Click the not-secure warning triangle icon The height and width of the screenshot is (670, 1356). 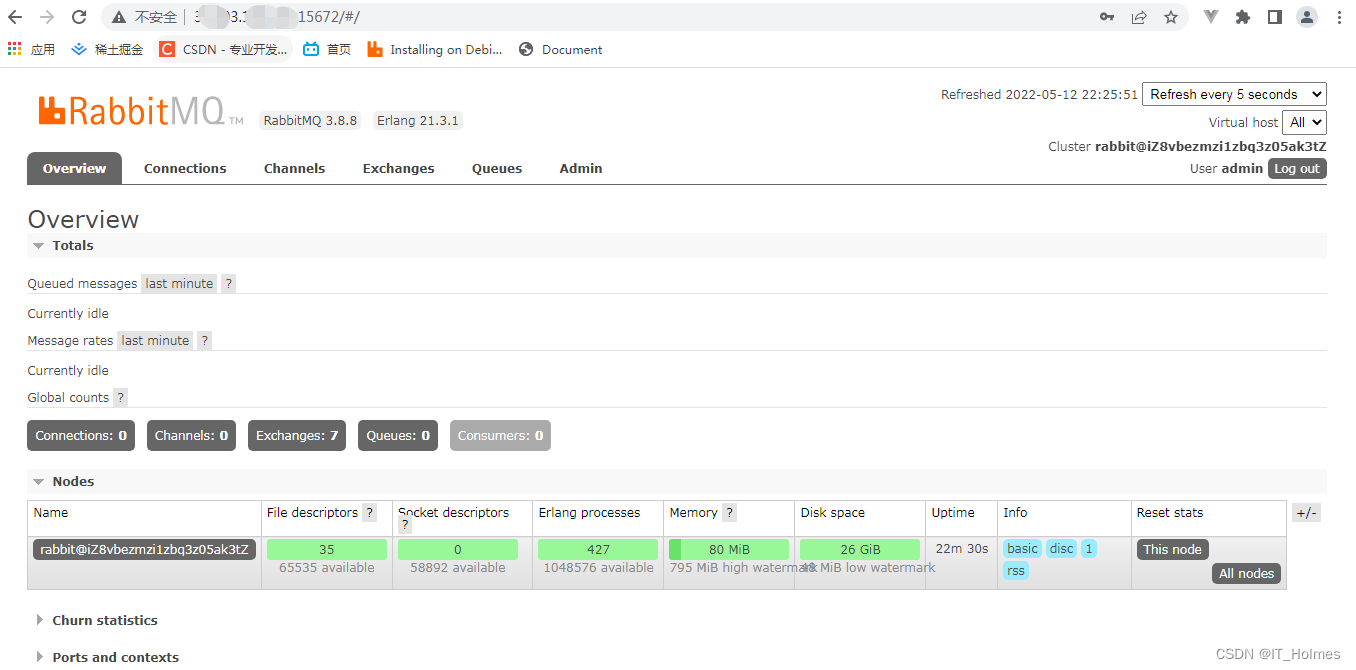(119, 17)
